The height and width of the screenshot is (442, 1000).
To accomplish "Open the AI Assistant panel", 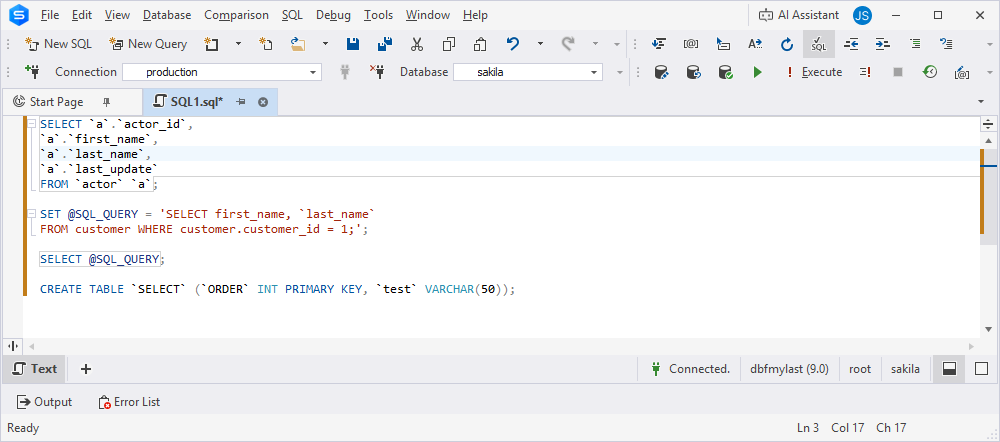I will coord(798,15).
